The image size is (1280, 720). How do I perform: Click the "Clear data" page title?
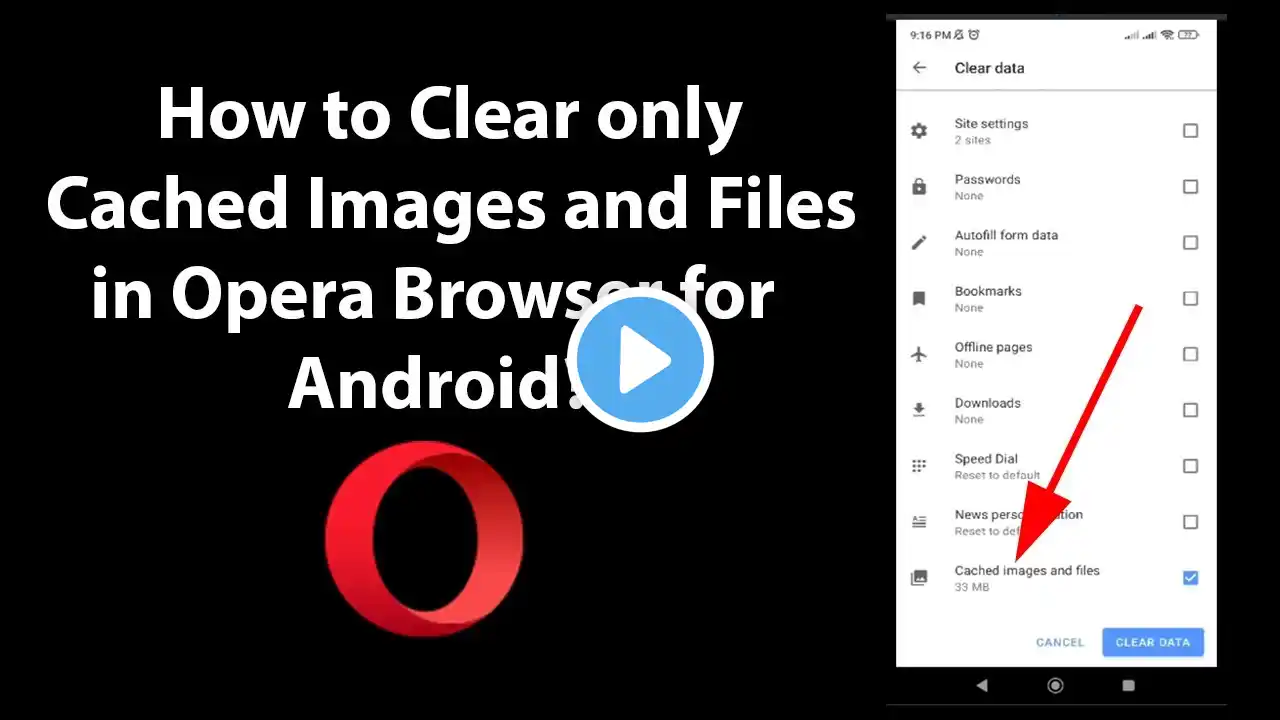(989, 68)
